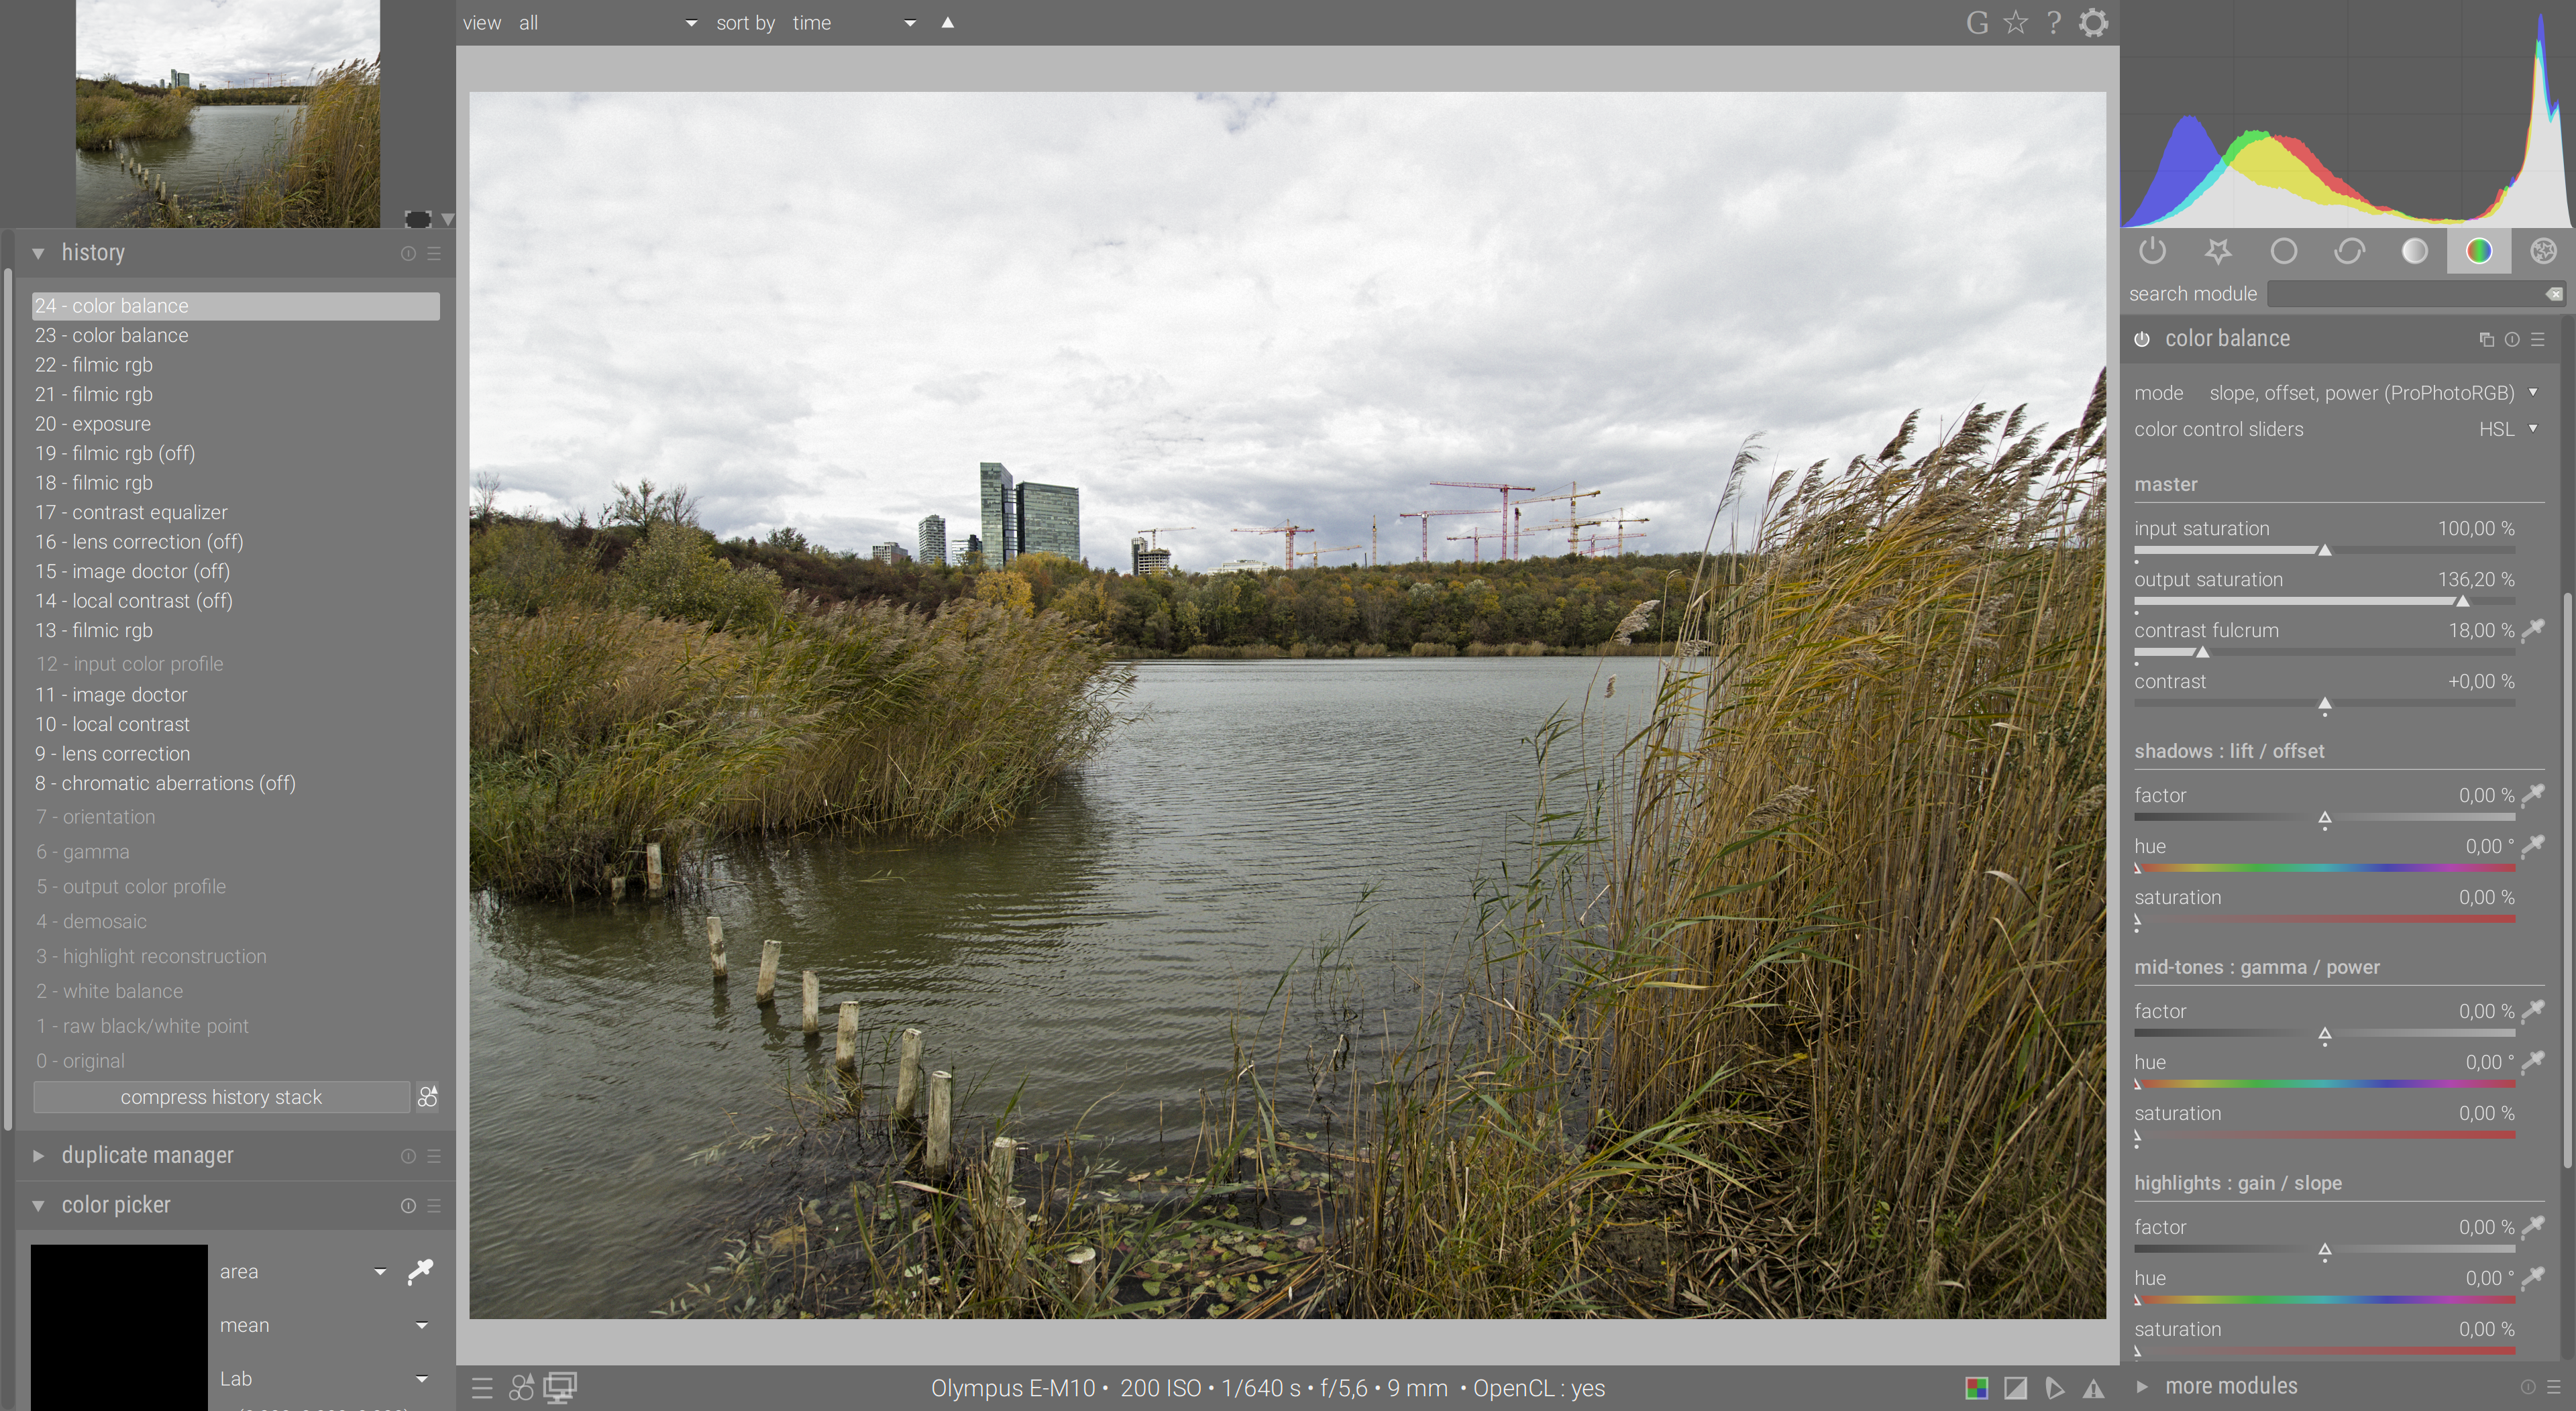Reset color balance module parameters
Viewport: 2576px width, 1411px height.
click(x=2512, y=339)
